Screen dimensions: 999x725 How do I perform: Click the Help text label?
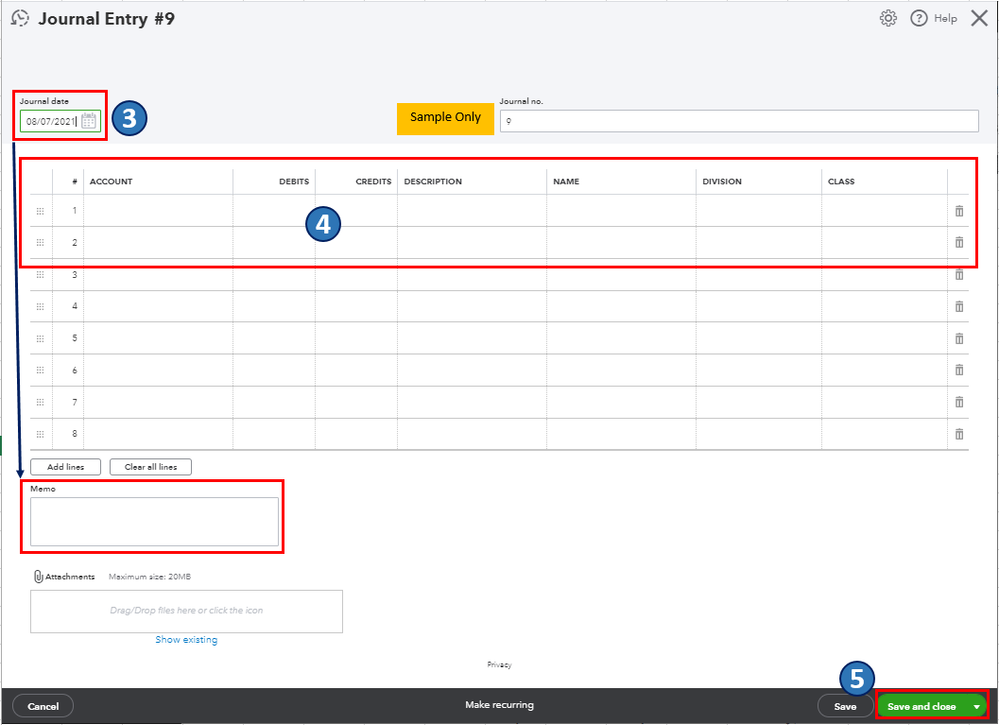pos(945,18)
